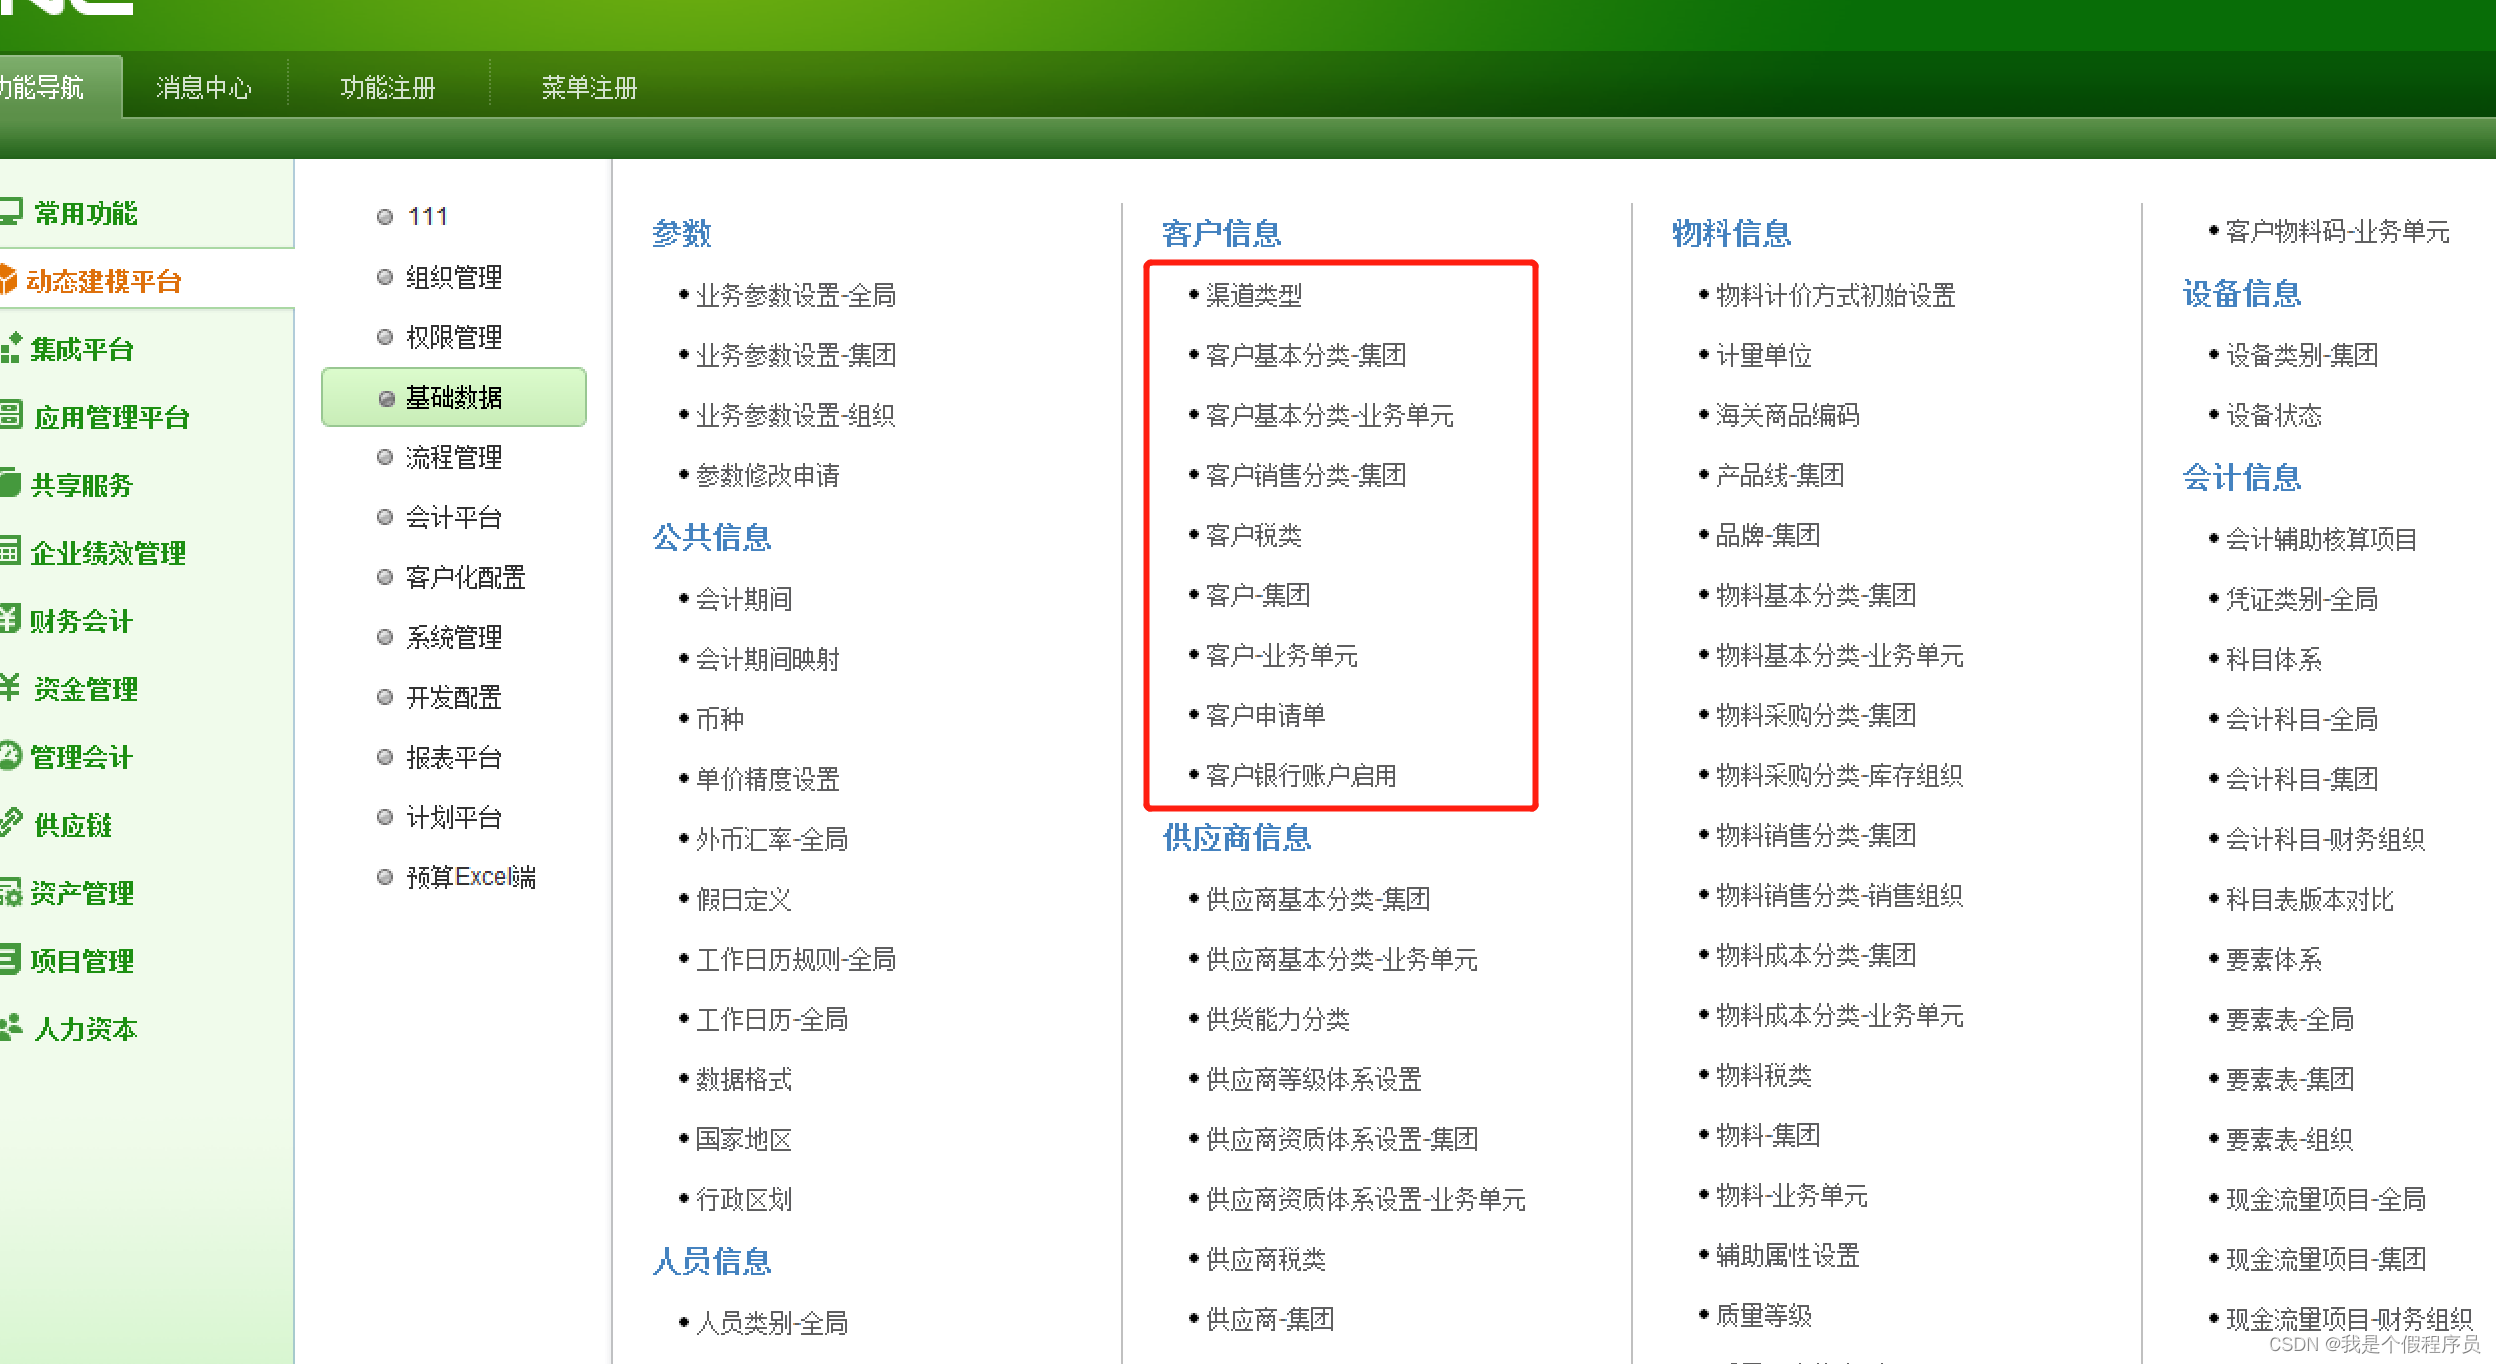Select the 111 radio bullet

click(x=385, y=217)
